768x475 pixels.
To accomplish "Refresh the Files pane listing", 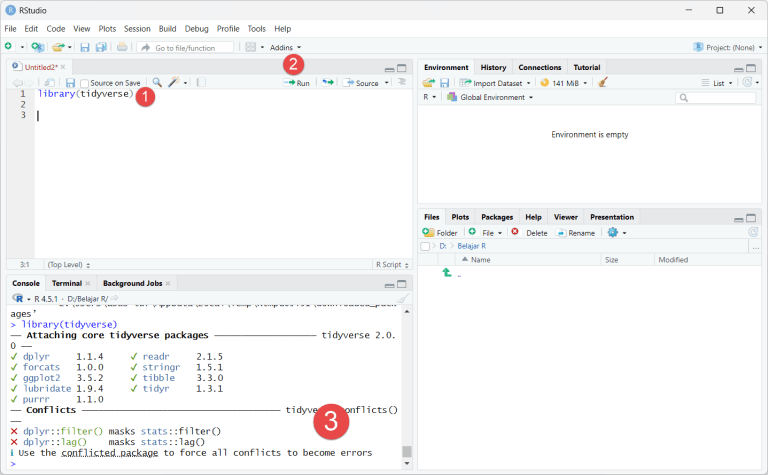I will (753, 232).
